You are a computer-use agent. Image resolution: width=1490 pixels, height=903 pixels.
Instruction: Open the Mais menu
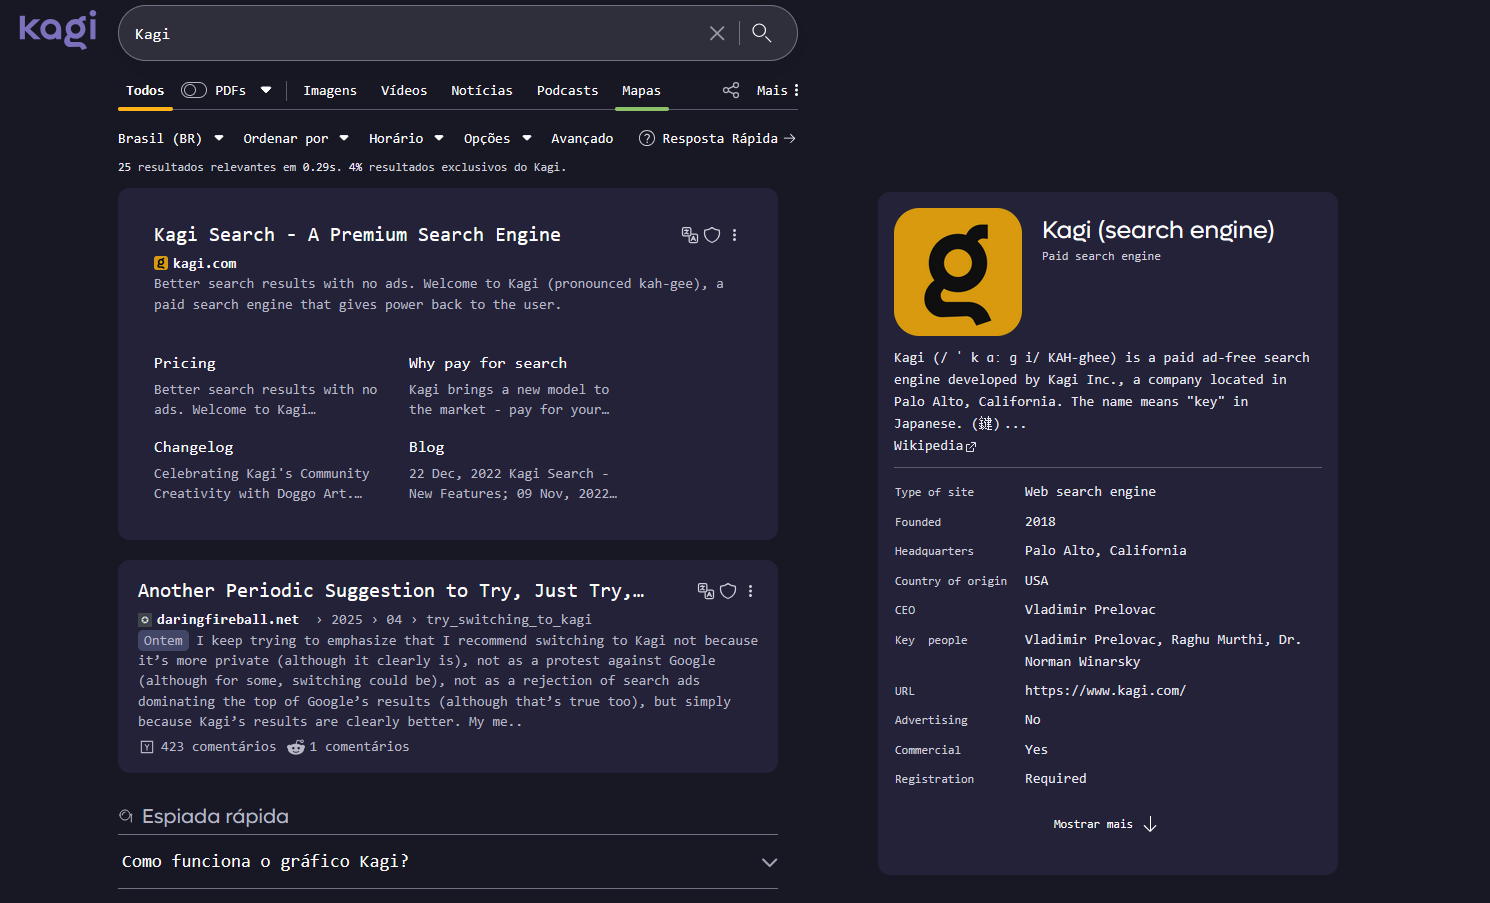[778, 90]
